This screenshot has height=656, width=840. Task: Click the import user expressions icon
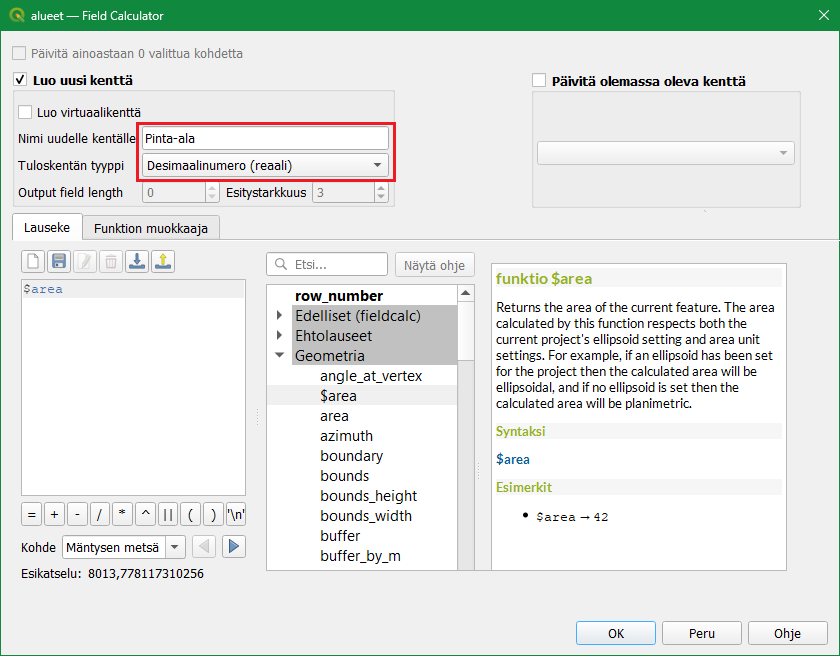coord(137,262)
